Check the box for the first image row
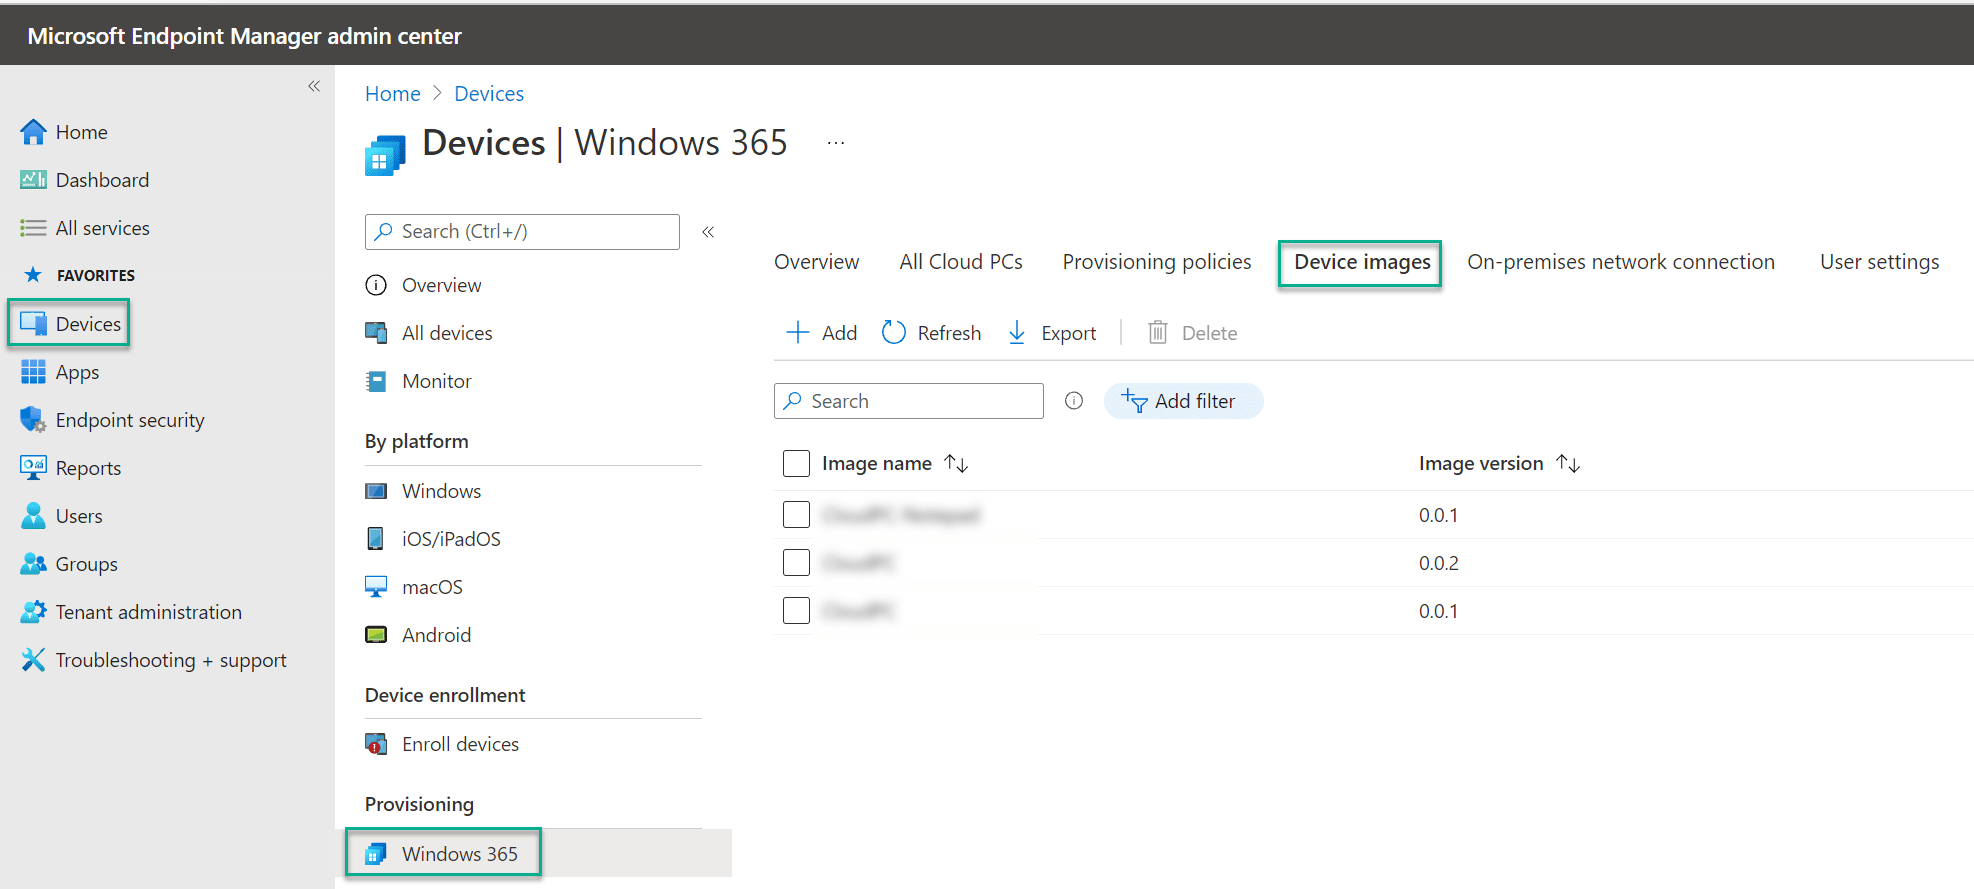This screenshot has width=1974, height=889. pyautogui.click(x=796, y=515)
